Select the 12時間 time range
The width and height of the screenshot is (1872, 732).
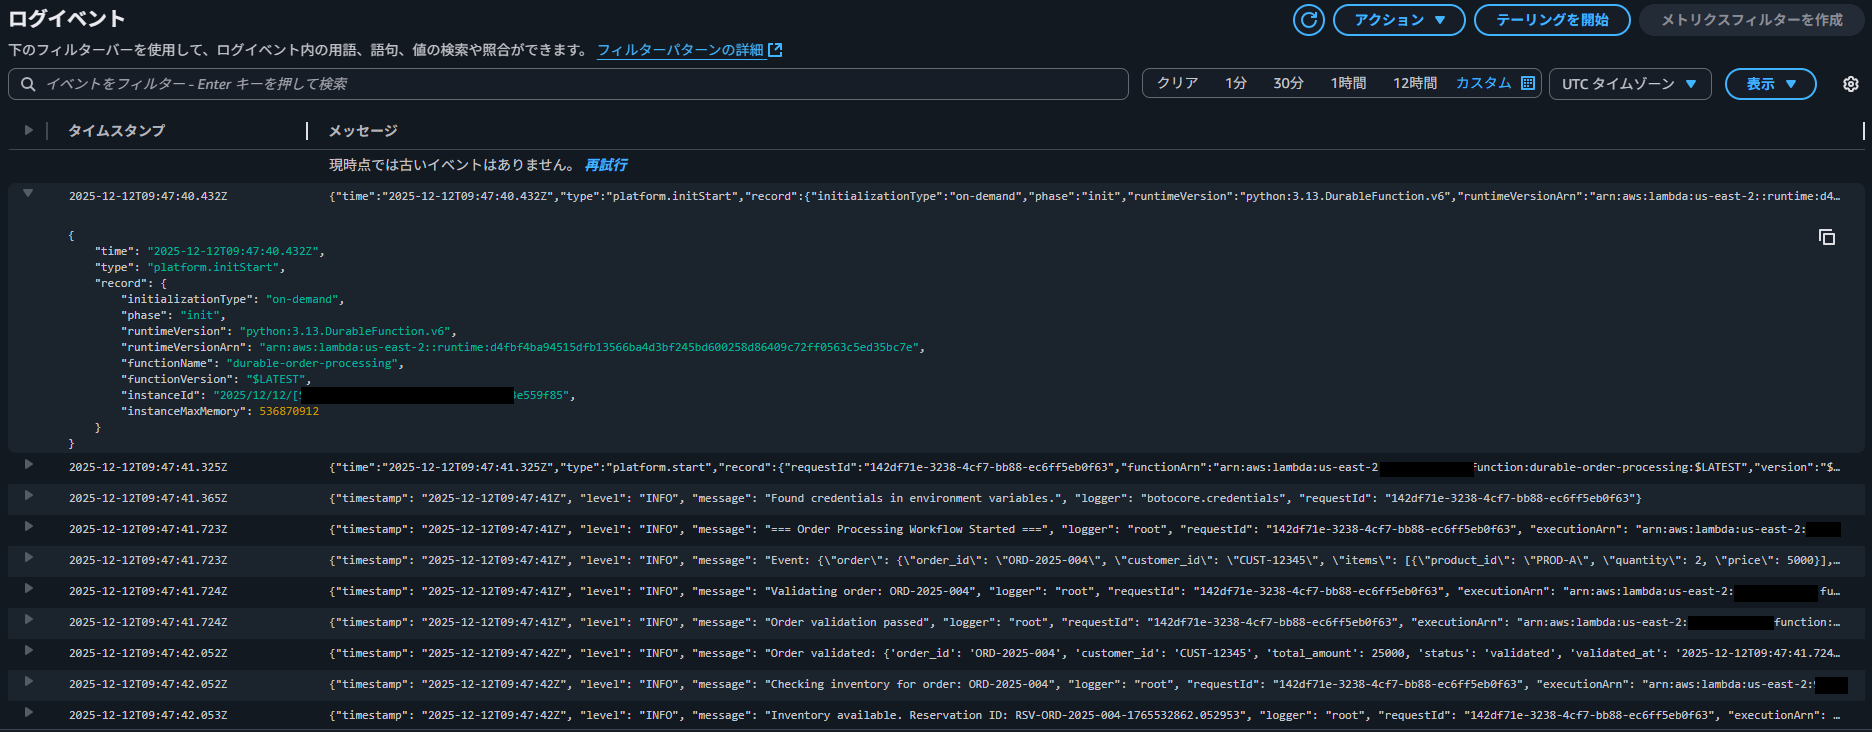(x=1414, y=83)
